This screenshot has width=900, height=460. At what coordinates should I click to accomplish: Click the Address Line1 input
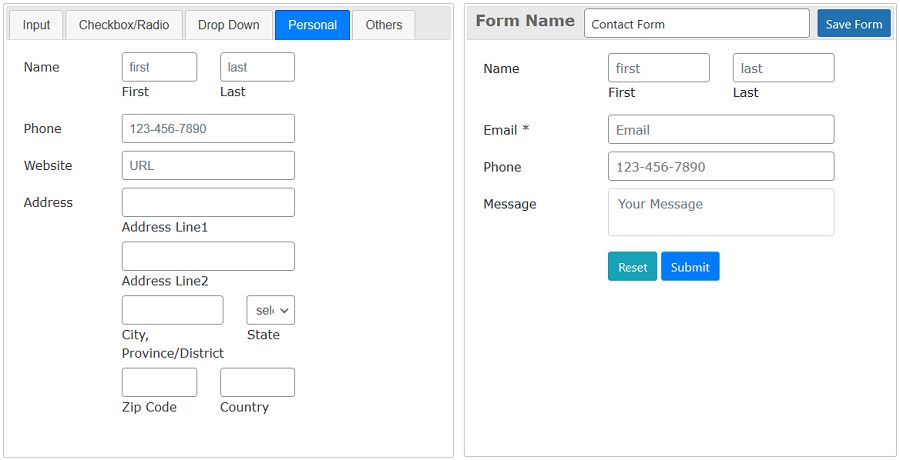(208, 202)
